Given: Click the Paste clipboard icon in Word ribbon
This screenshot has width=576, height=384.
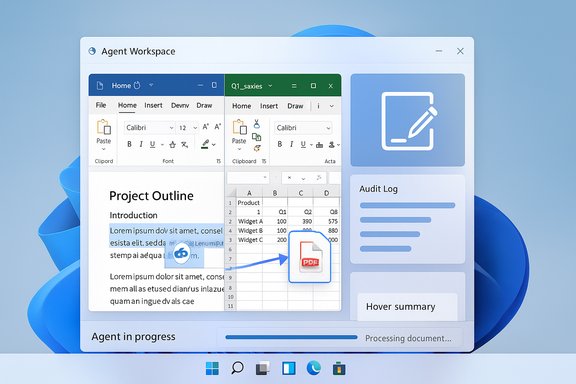Looking at the screenshot, I should 104,127.
